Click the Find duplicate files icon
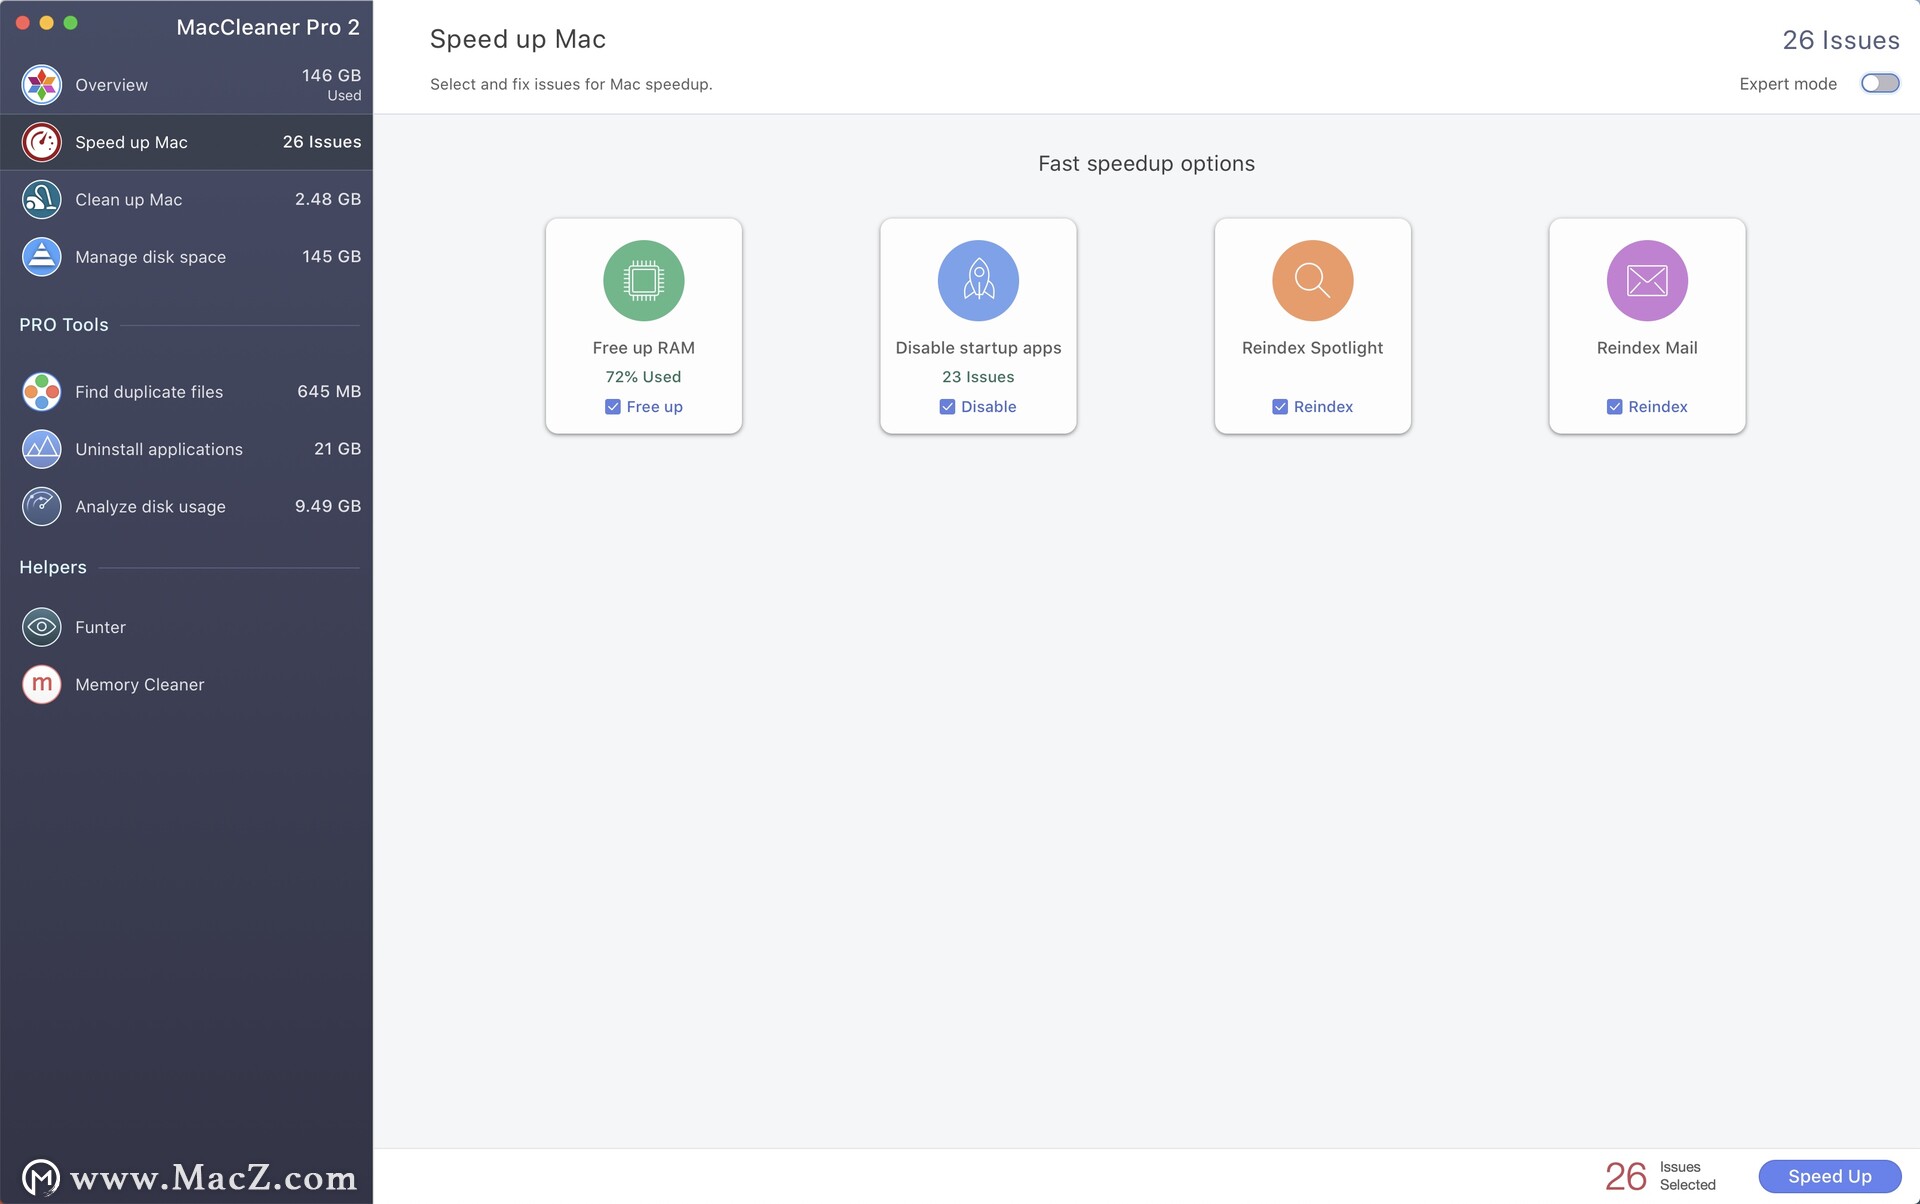1920x1204 pixels. (x=41, y=392)
